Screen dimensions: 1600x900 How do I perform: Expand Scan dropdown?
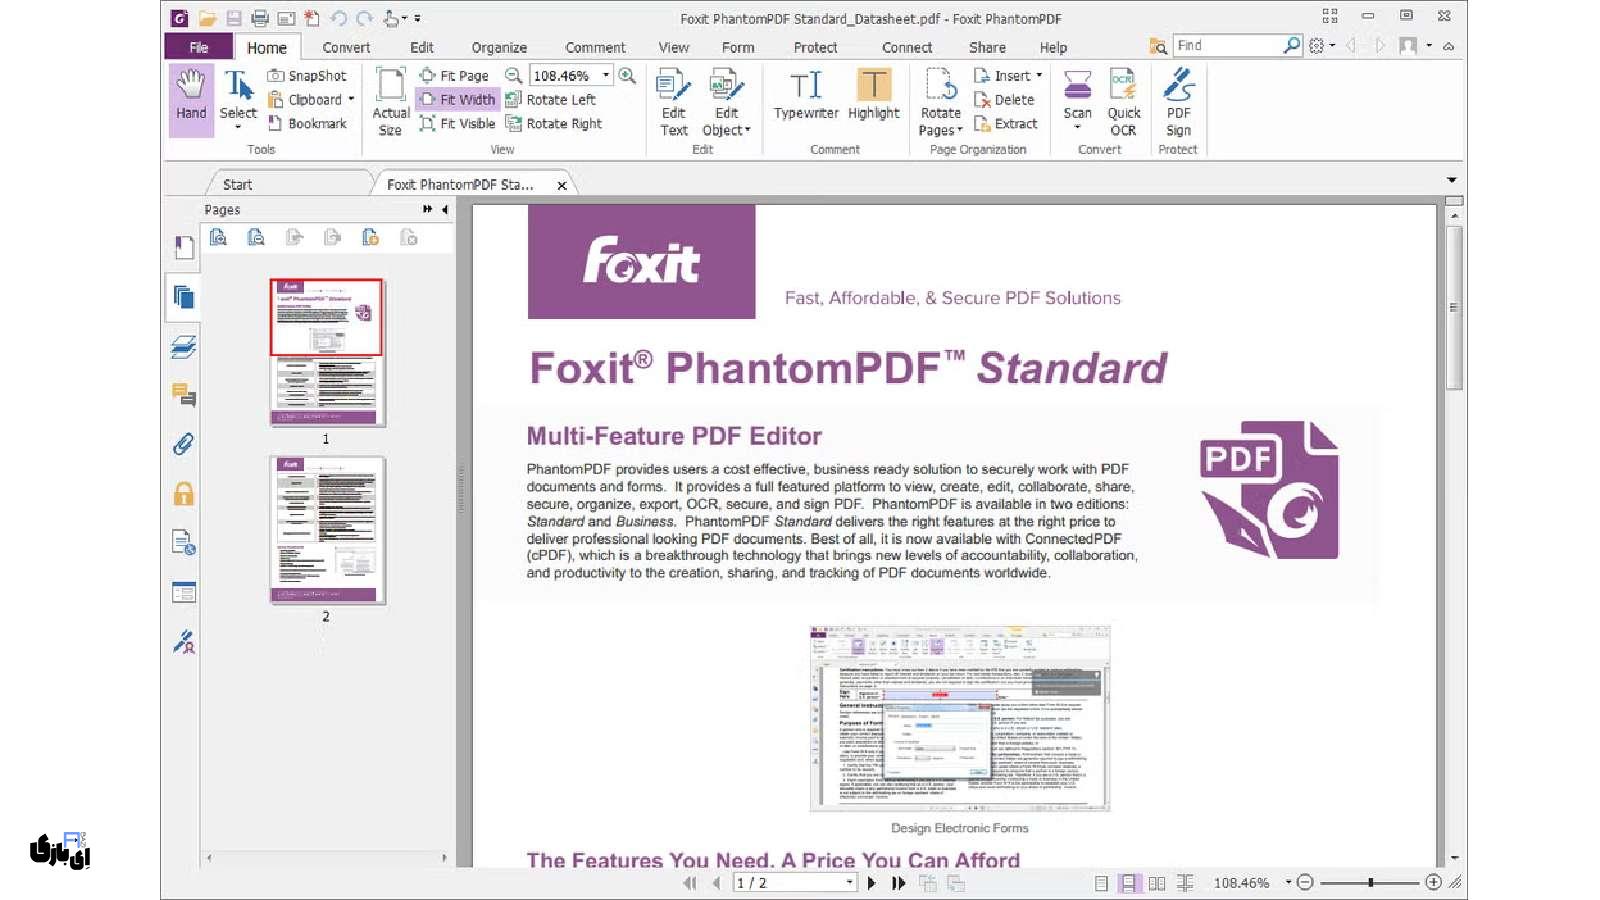[x=1077, y=127]
